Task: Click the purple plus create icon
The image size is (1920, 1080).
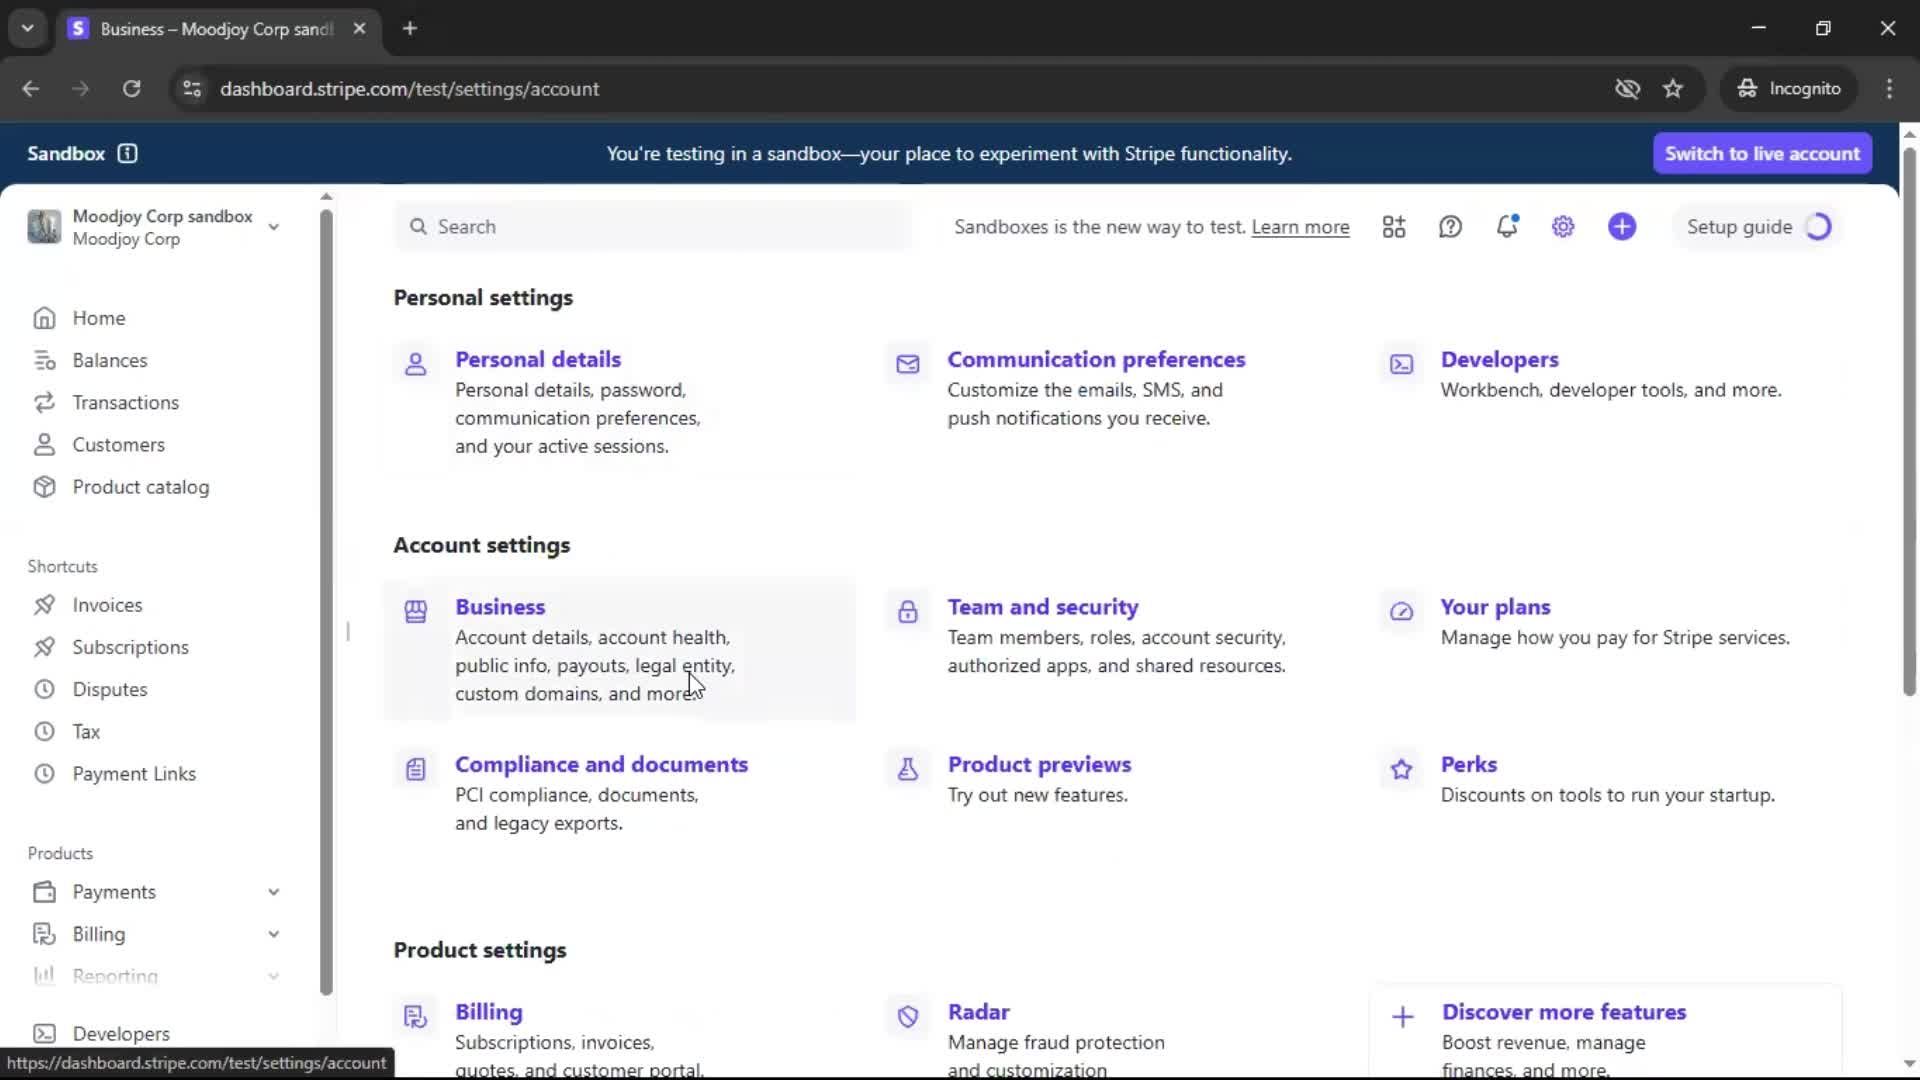Action: 1622,227
